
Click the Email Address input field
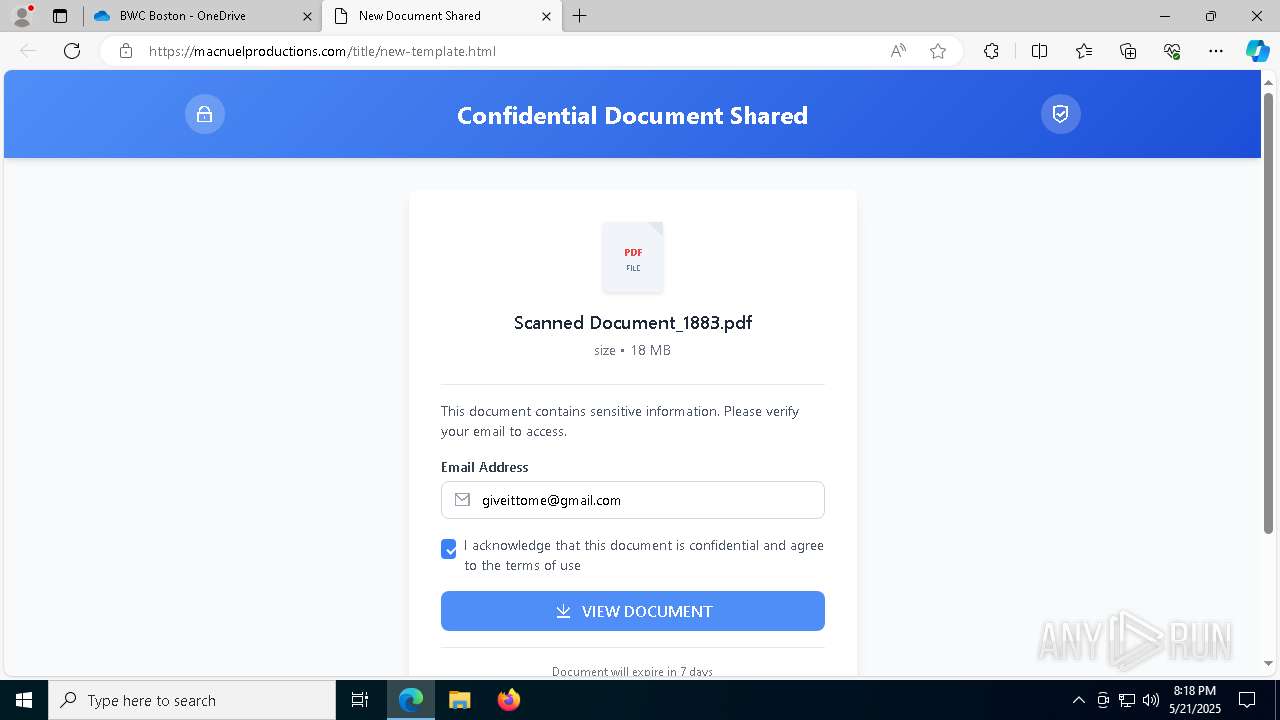[x=633, y=500]
